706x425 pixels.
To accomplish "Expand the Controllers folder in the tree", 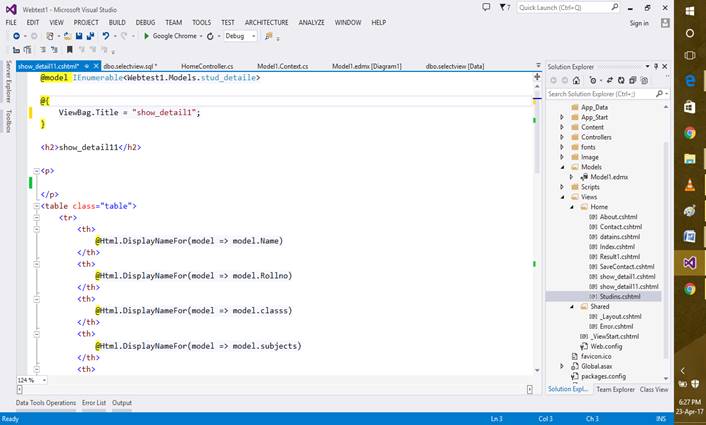I will pos(562,138).
